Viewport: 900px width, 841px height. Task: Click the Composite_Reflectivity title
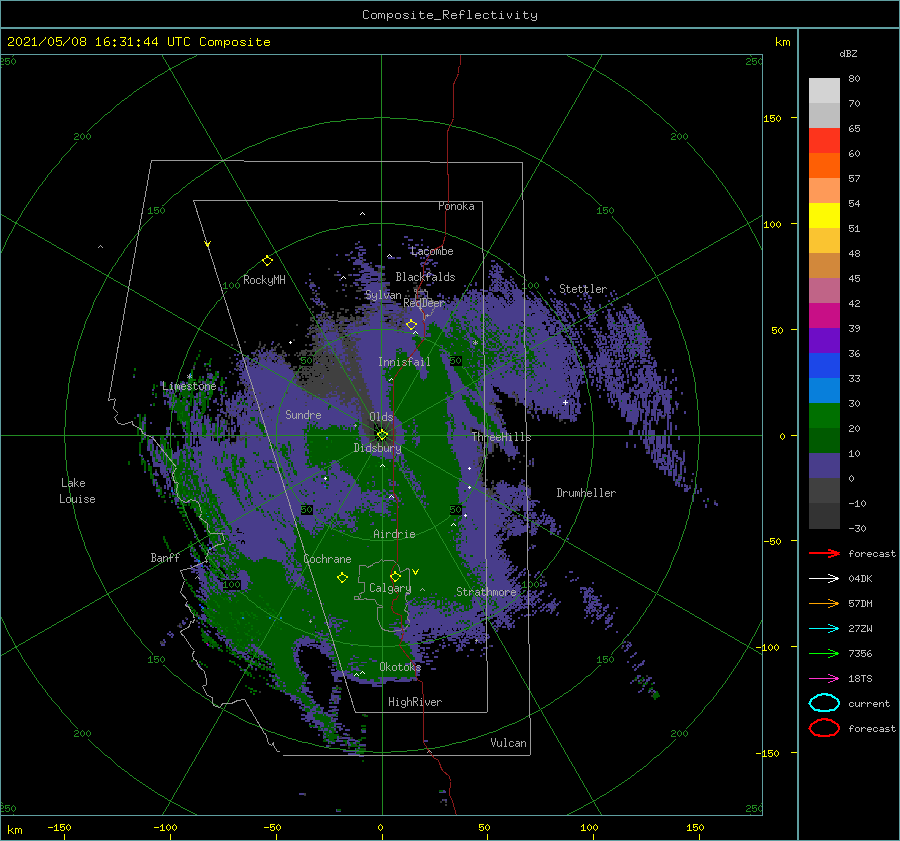click(450, 15)
